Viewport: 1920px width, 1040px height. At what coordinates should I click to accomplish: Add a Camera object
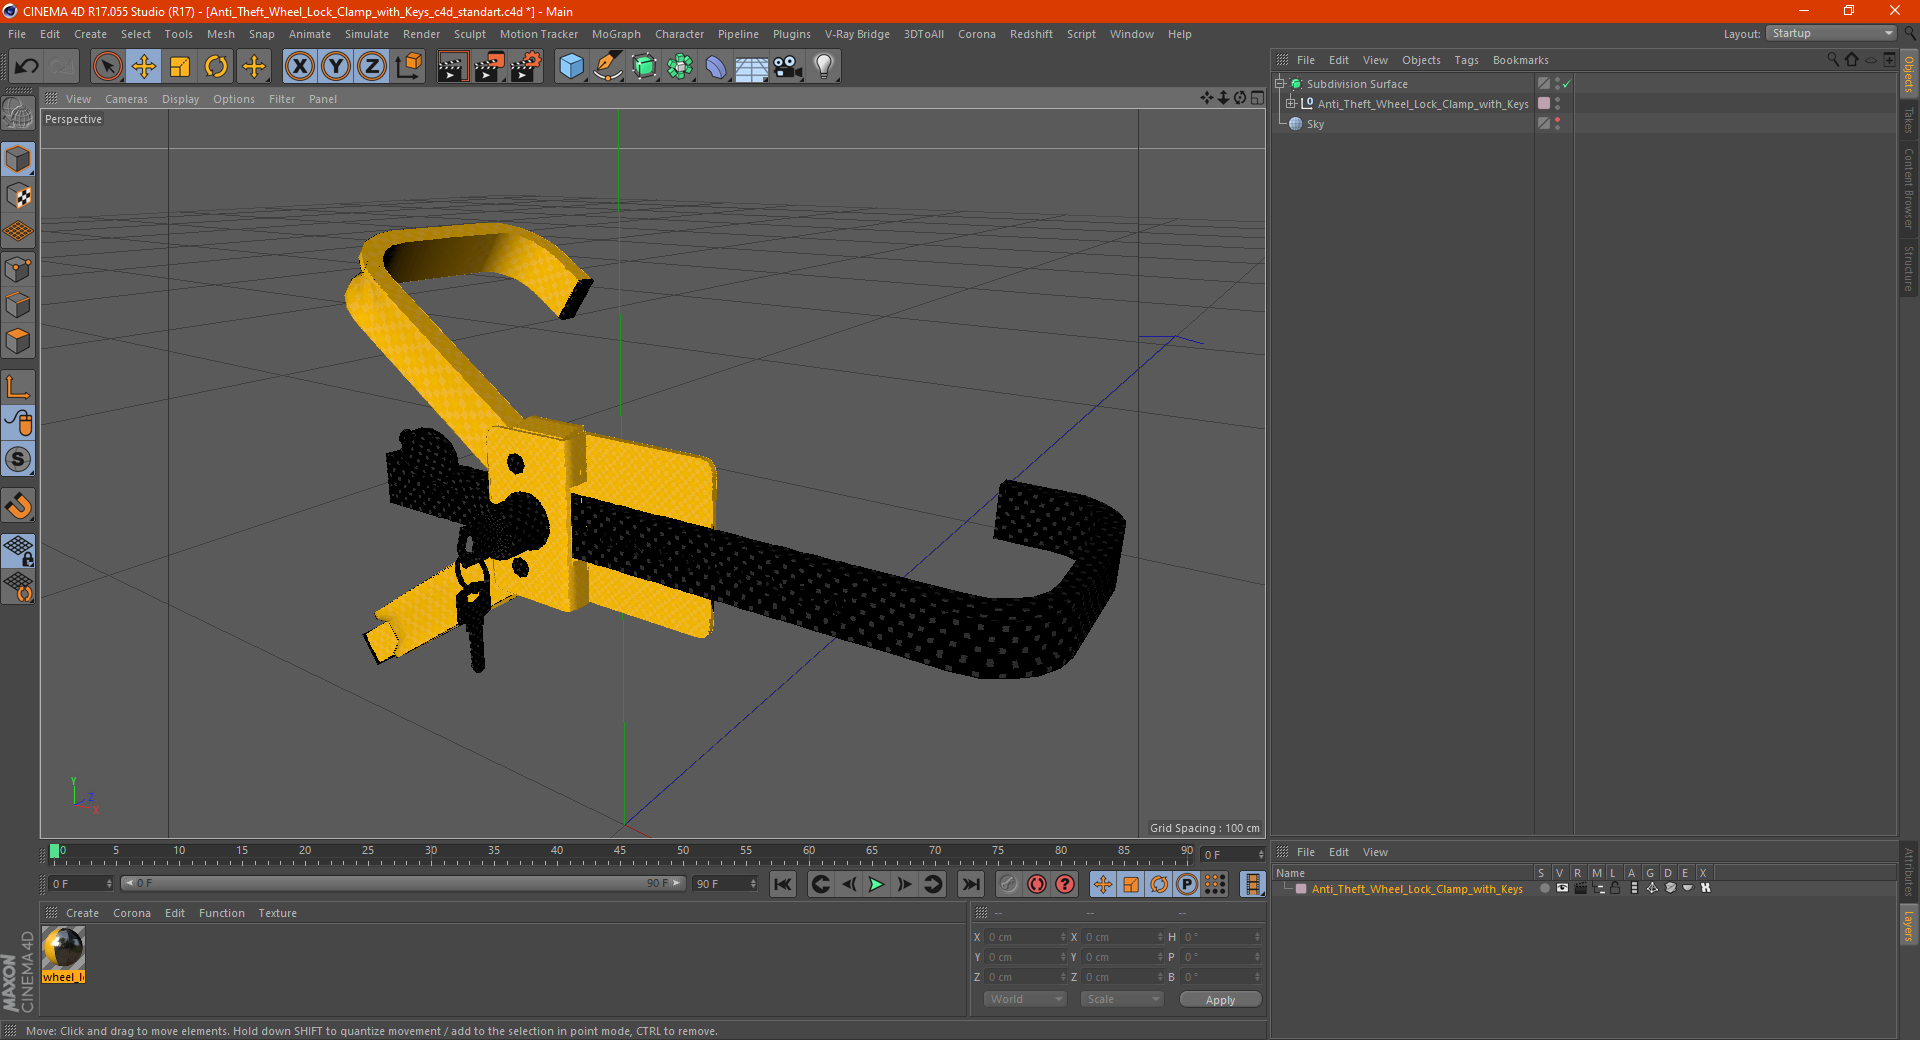pyautogui.click(x=788, y=67)
